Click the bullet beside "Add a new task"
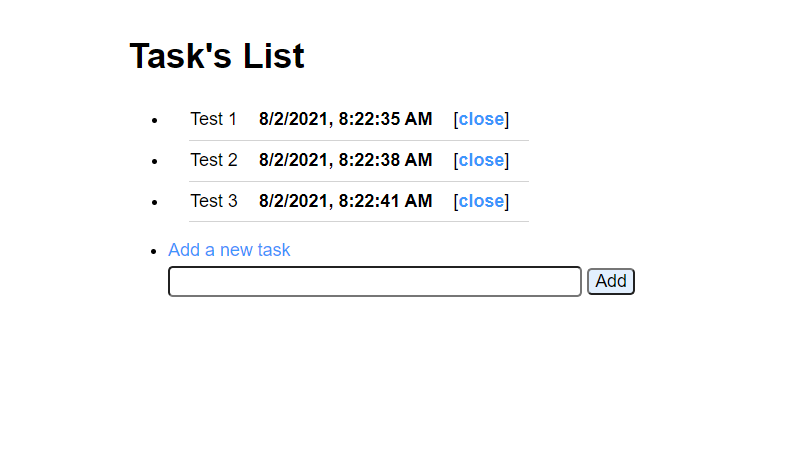This screenshot has width=800, height=450. click(154, 251)
